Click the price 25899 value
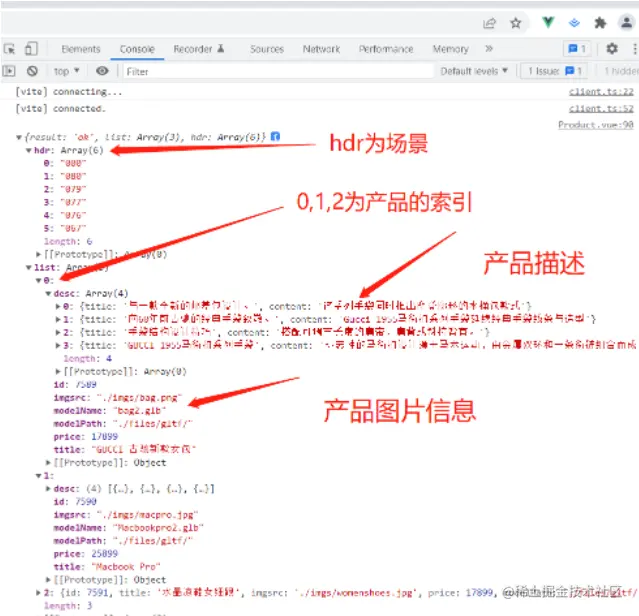This screenshot has height=616, width=639. [x=104, y=554]
